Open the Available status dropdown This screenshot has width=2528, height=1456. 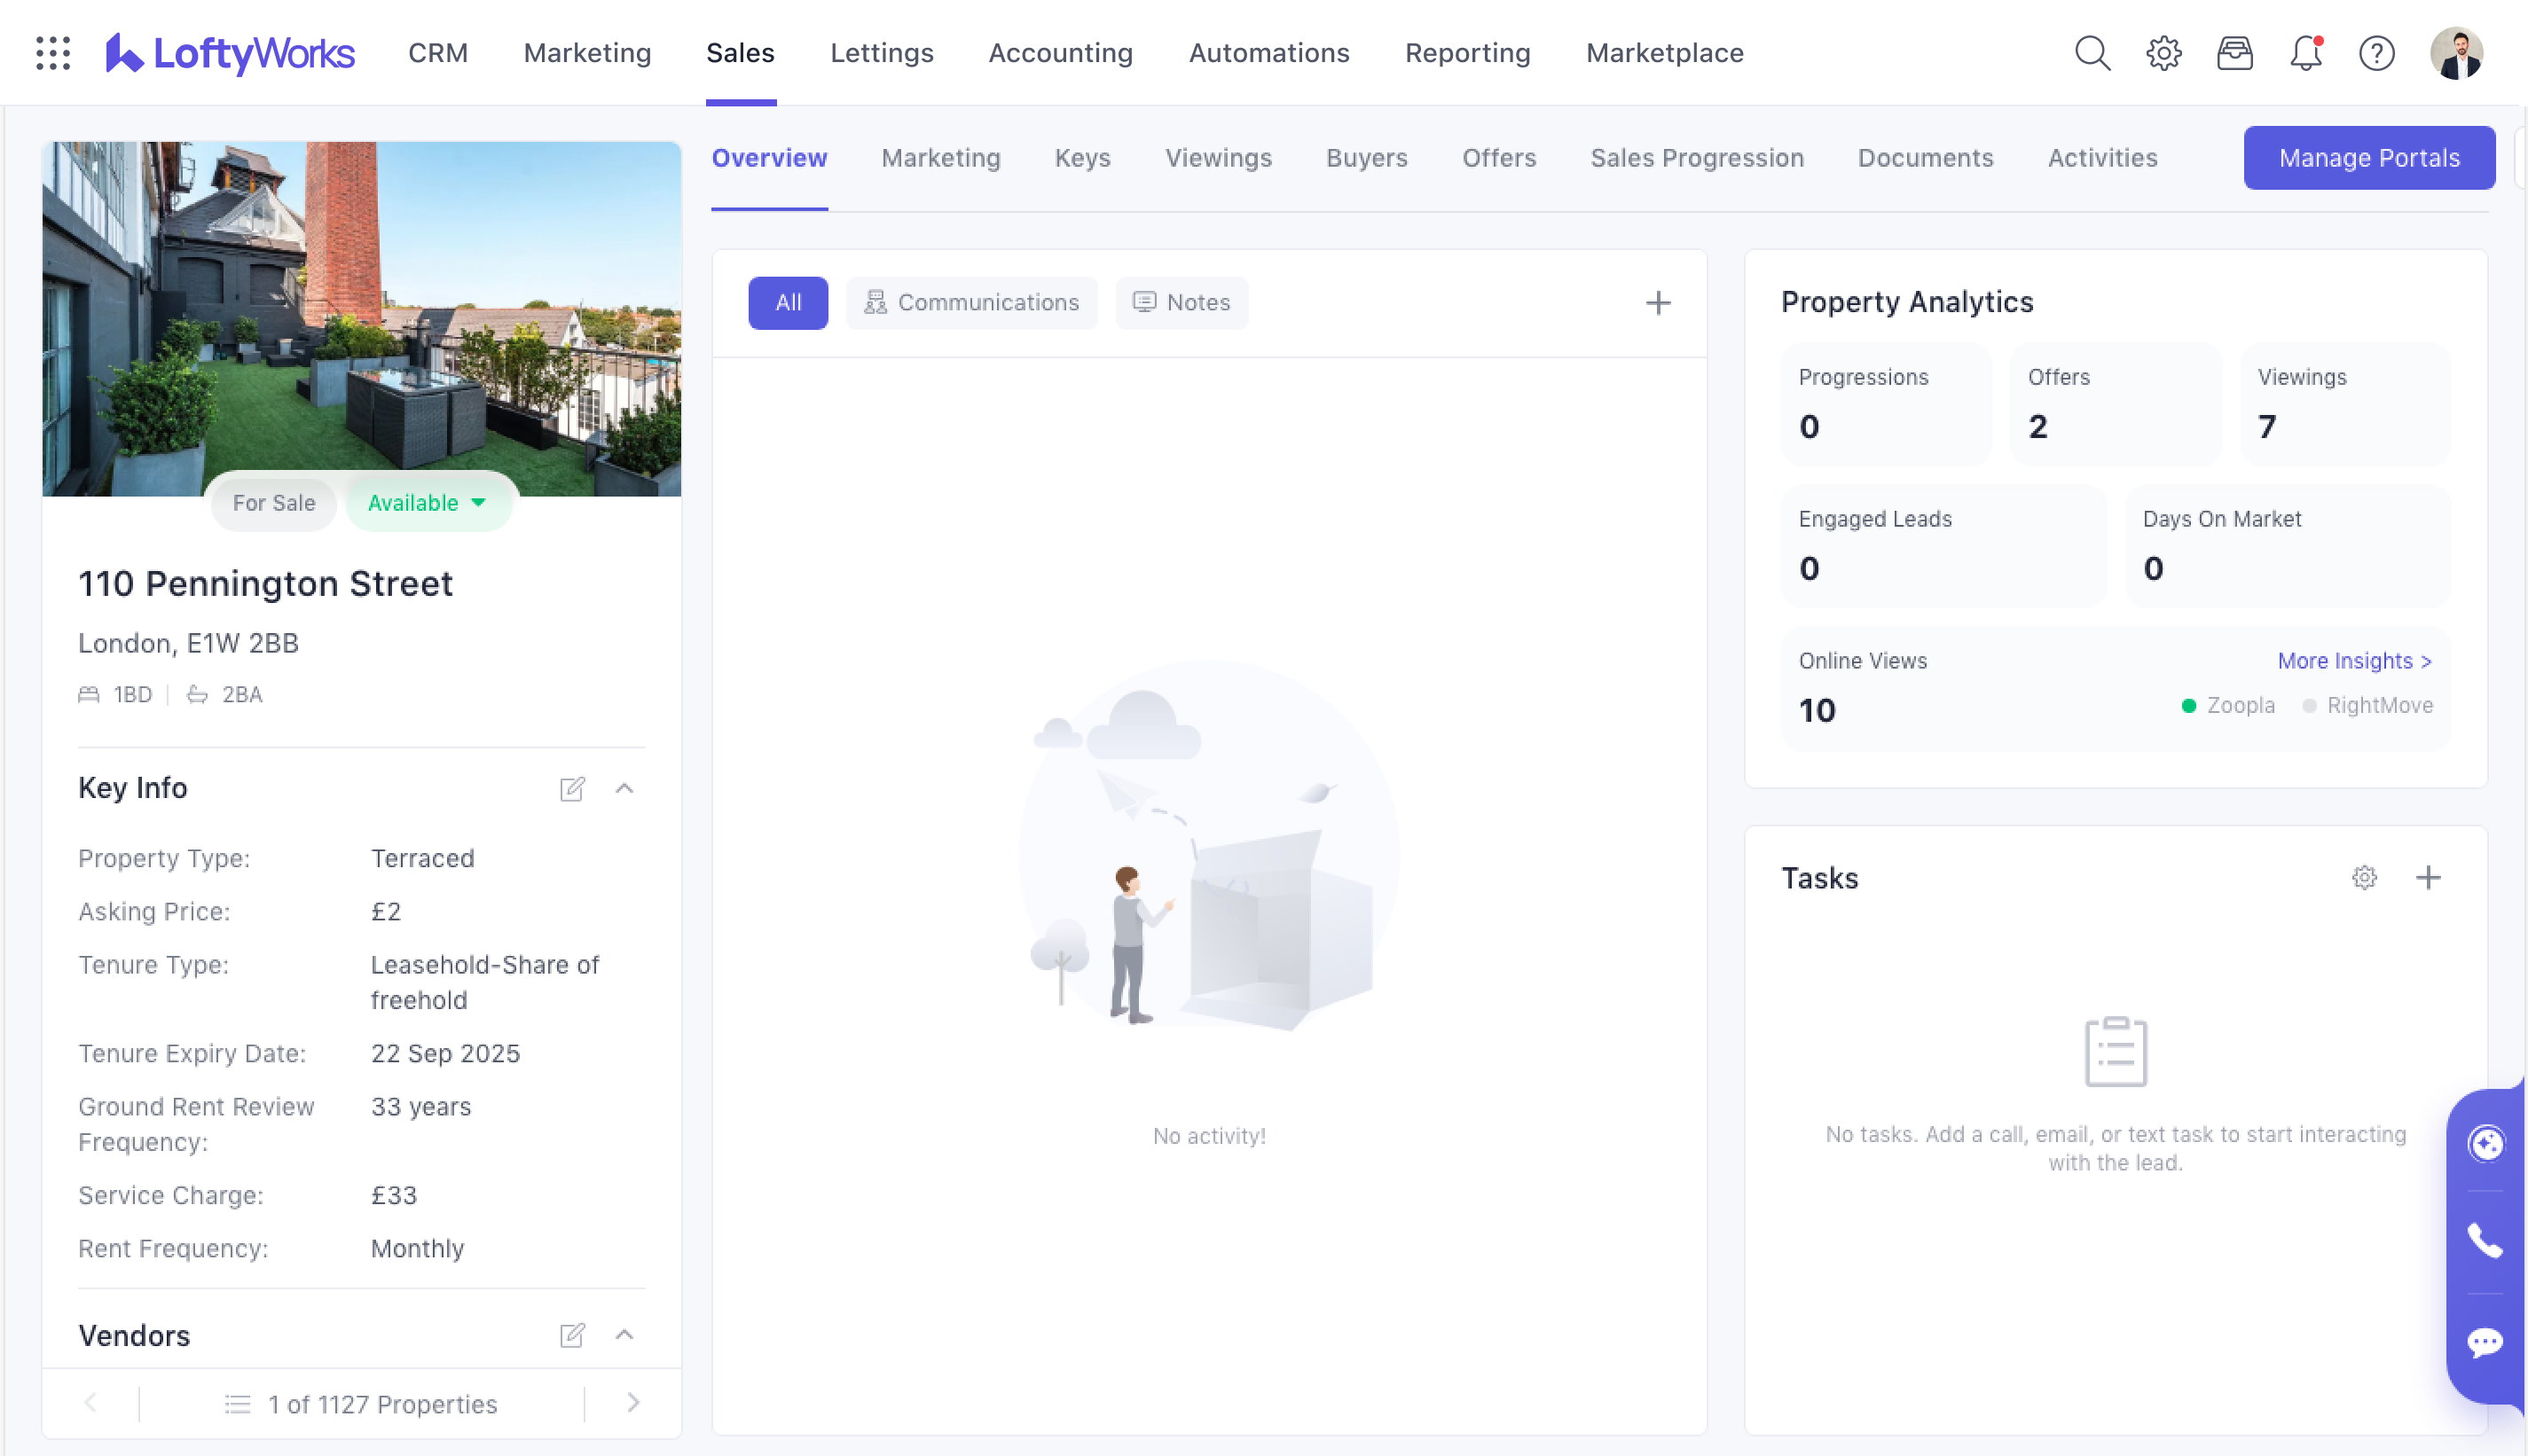pos(427,503)
